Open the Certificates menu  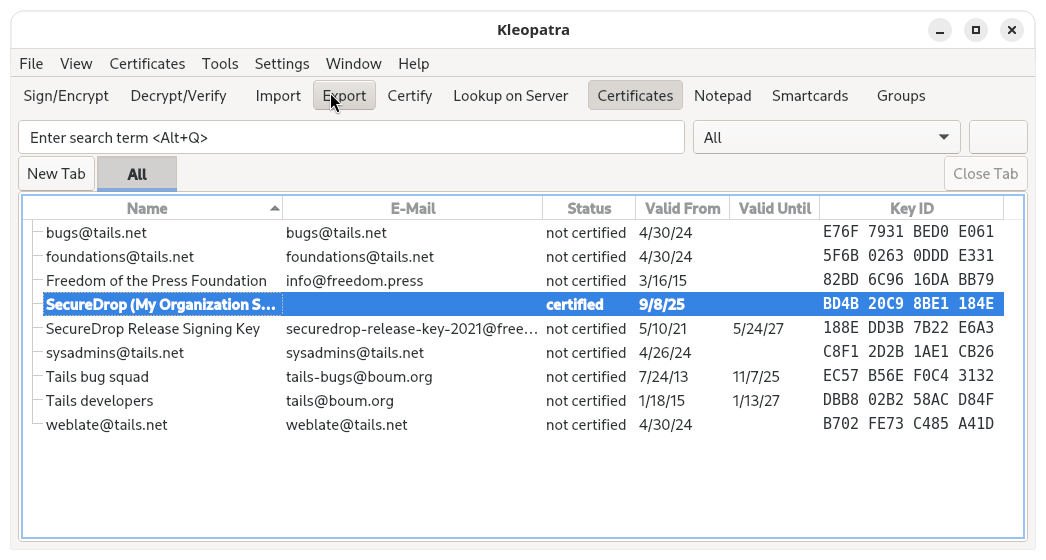pos(147,63)
